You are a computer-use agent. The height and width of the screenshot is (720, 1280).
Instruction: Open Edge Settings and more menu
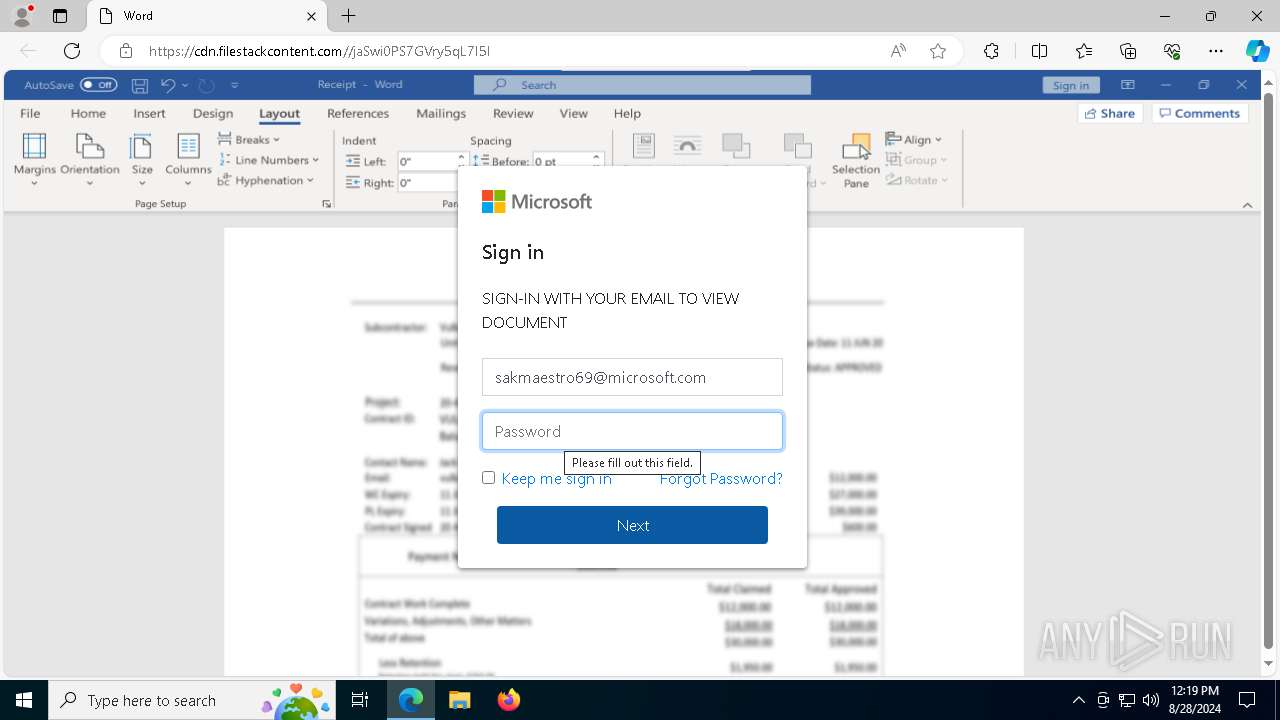1216,51
